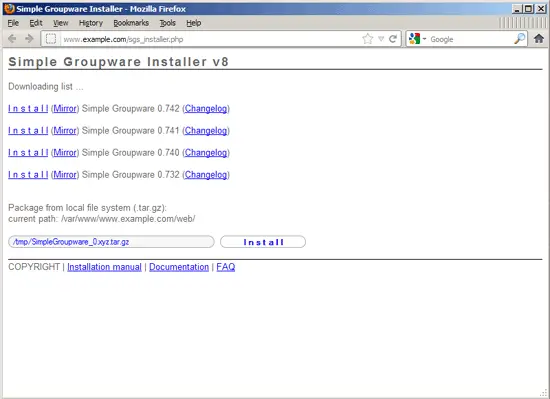The image size is (550, 399).
Task: Open the Bookmarks menu
Action: [131, 23]
